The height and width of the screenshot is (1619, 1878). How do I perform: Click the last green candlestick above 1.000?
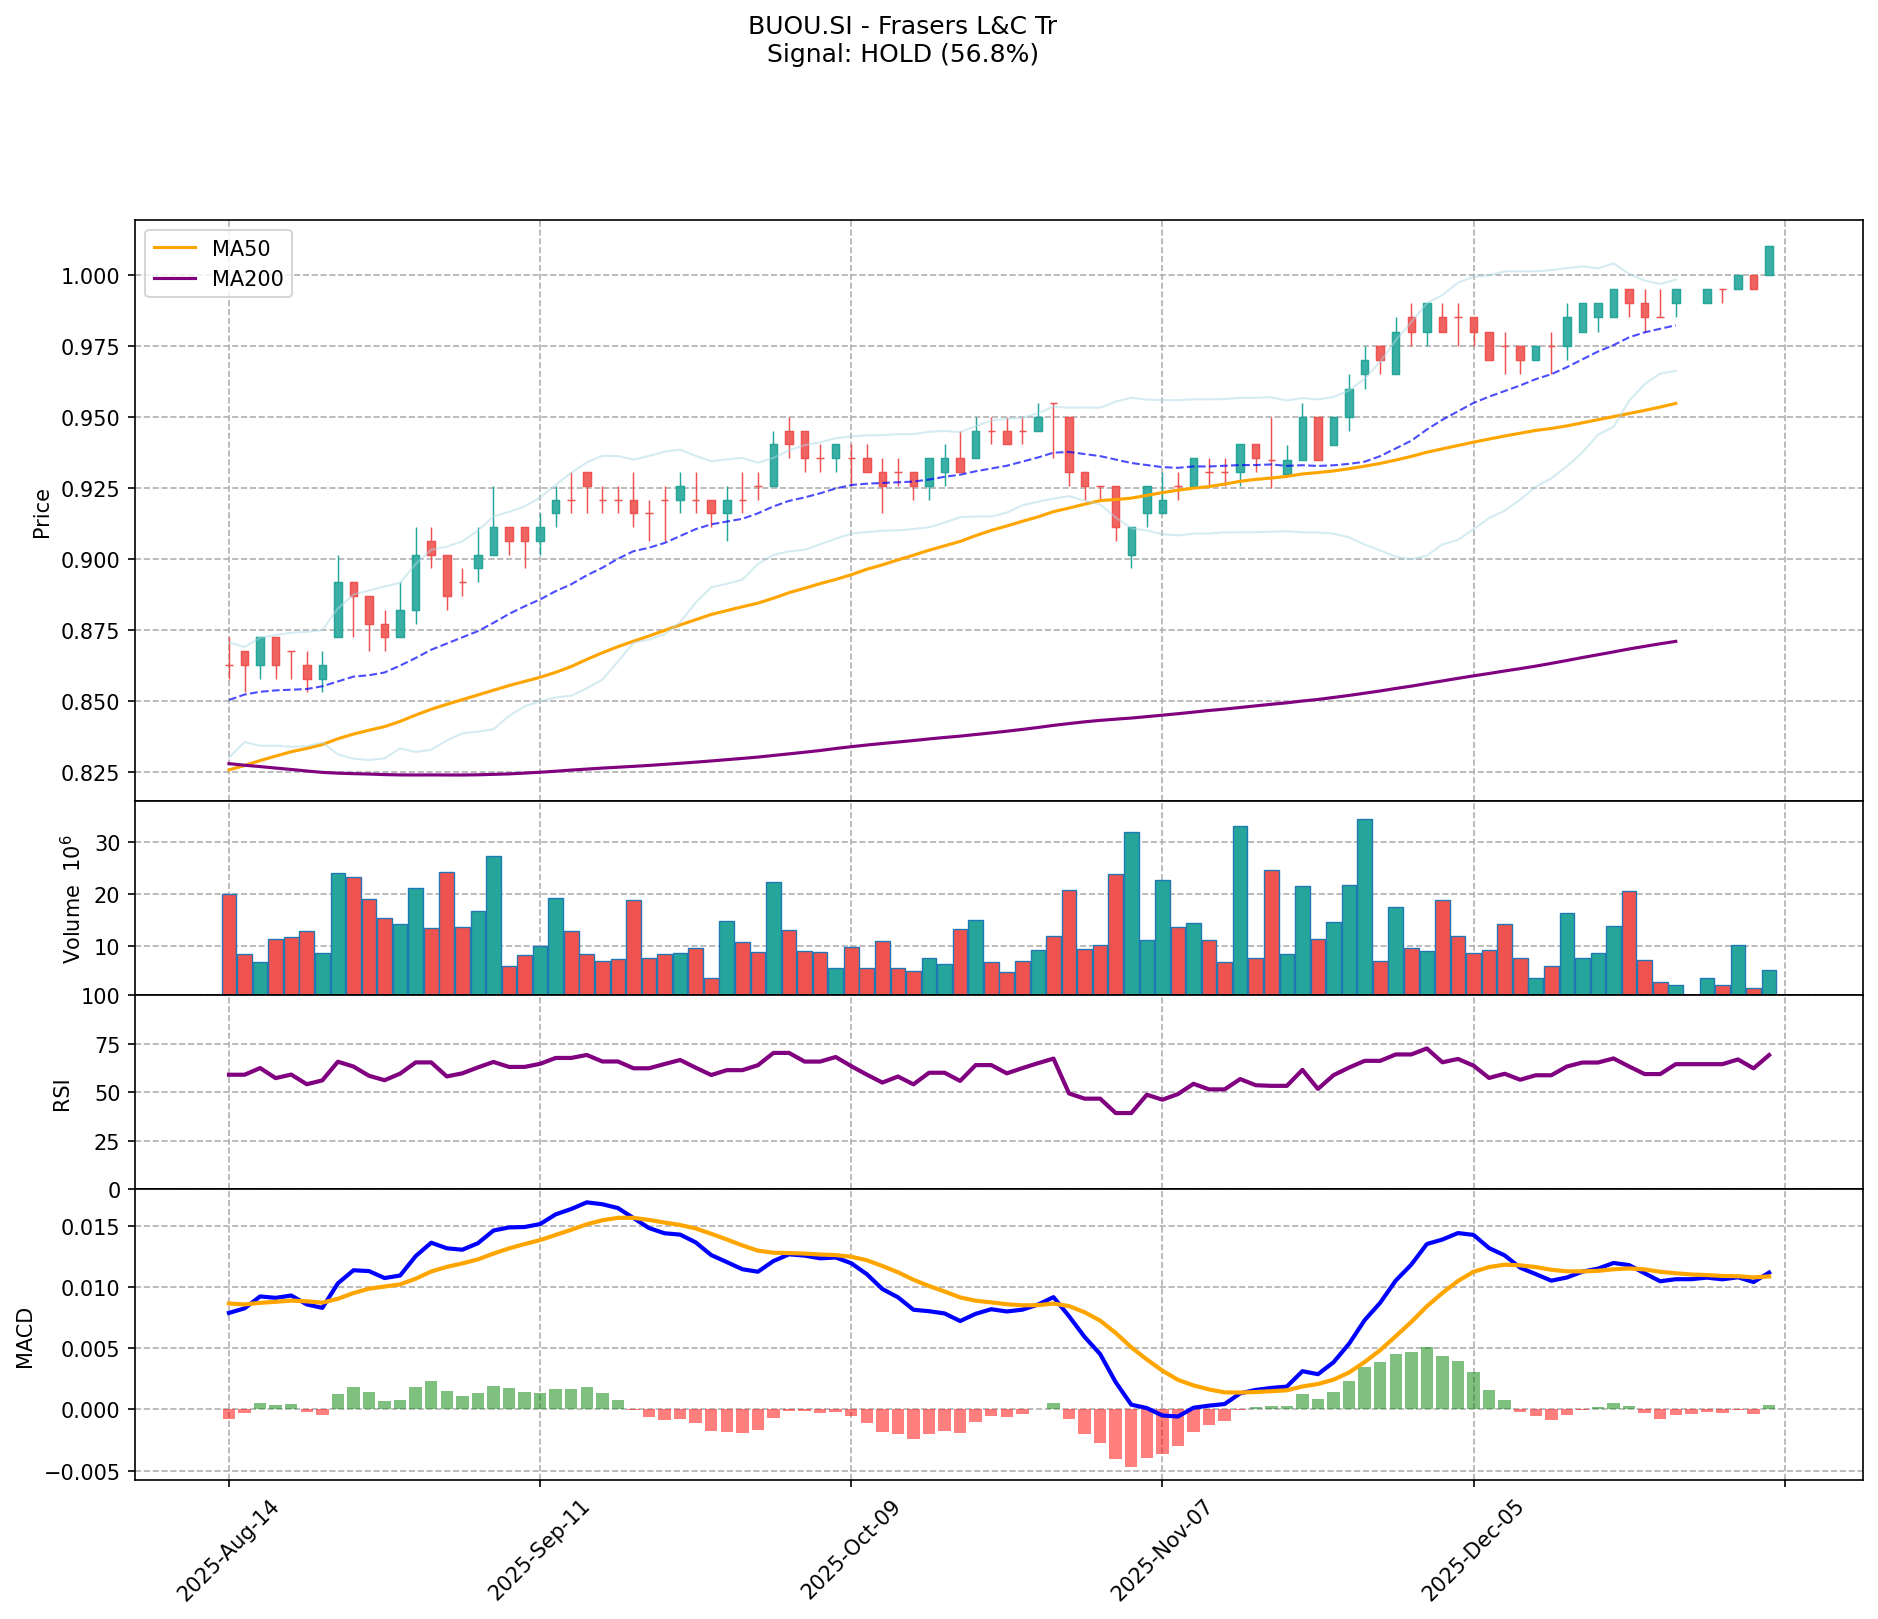(x=1769, y=261)
